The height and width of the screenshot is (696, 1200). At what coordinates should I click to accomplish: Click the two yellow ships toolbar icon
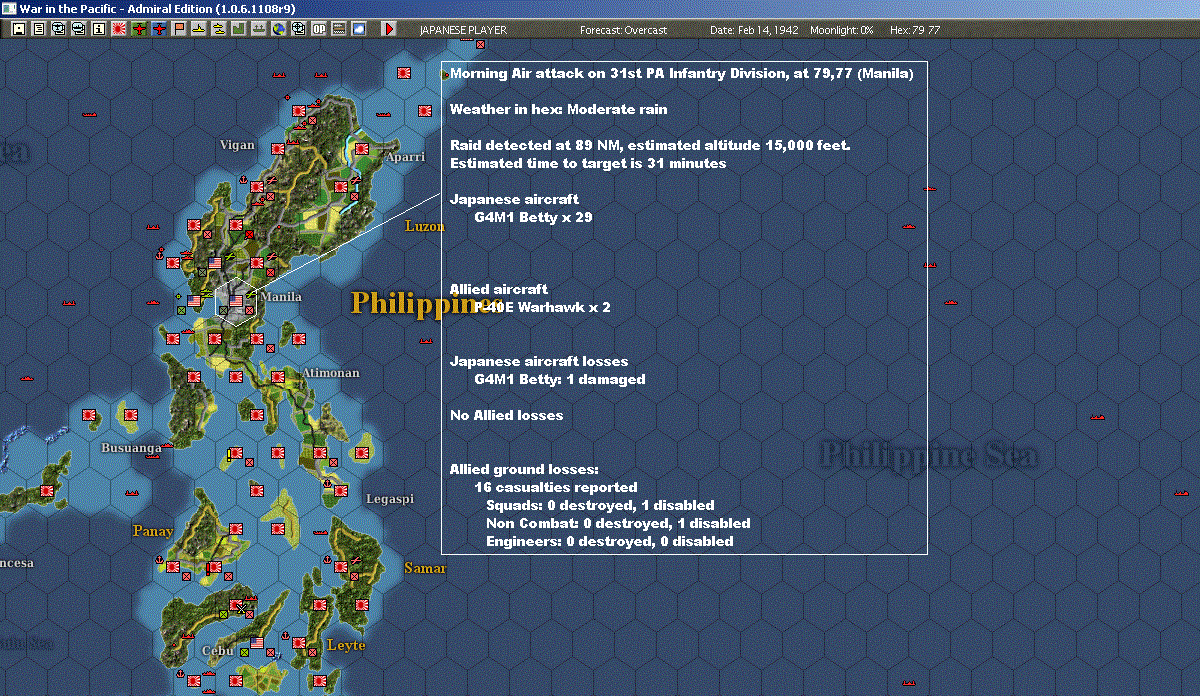point(219,29)
